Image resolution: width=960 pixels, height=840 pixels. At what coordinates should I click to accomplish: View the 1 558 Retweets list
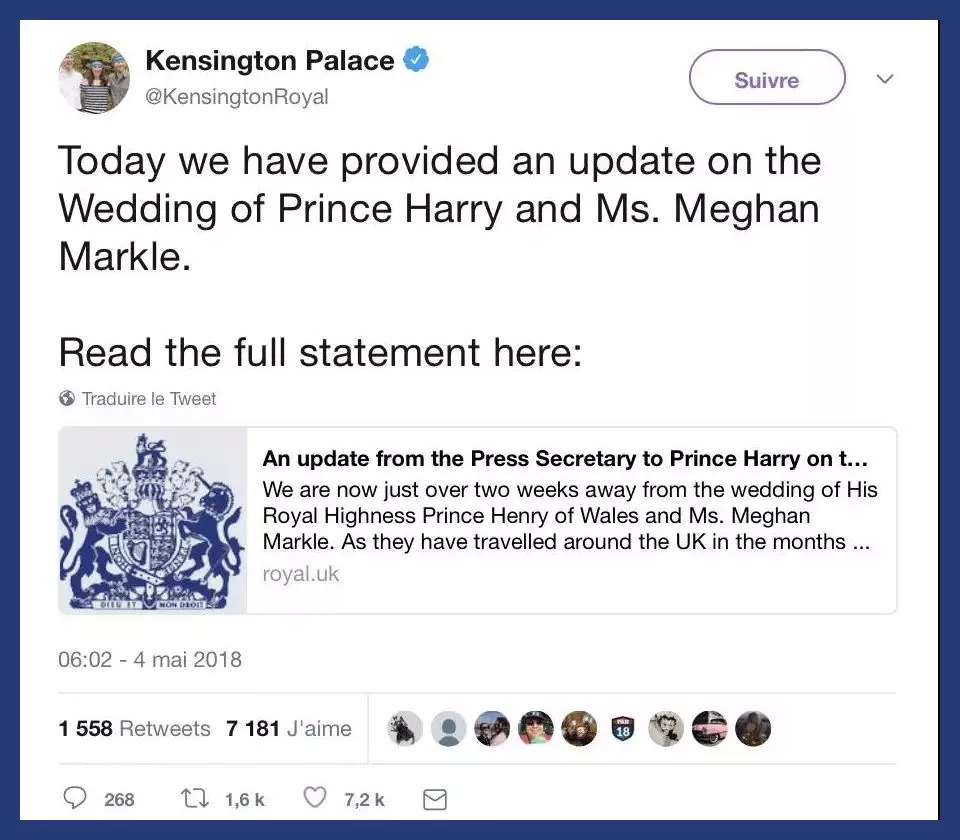[x=135, y=729]
